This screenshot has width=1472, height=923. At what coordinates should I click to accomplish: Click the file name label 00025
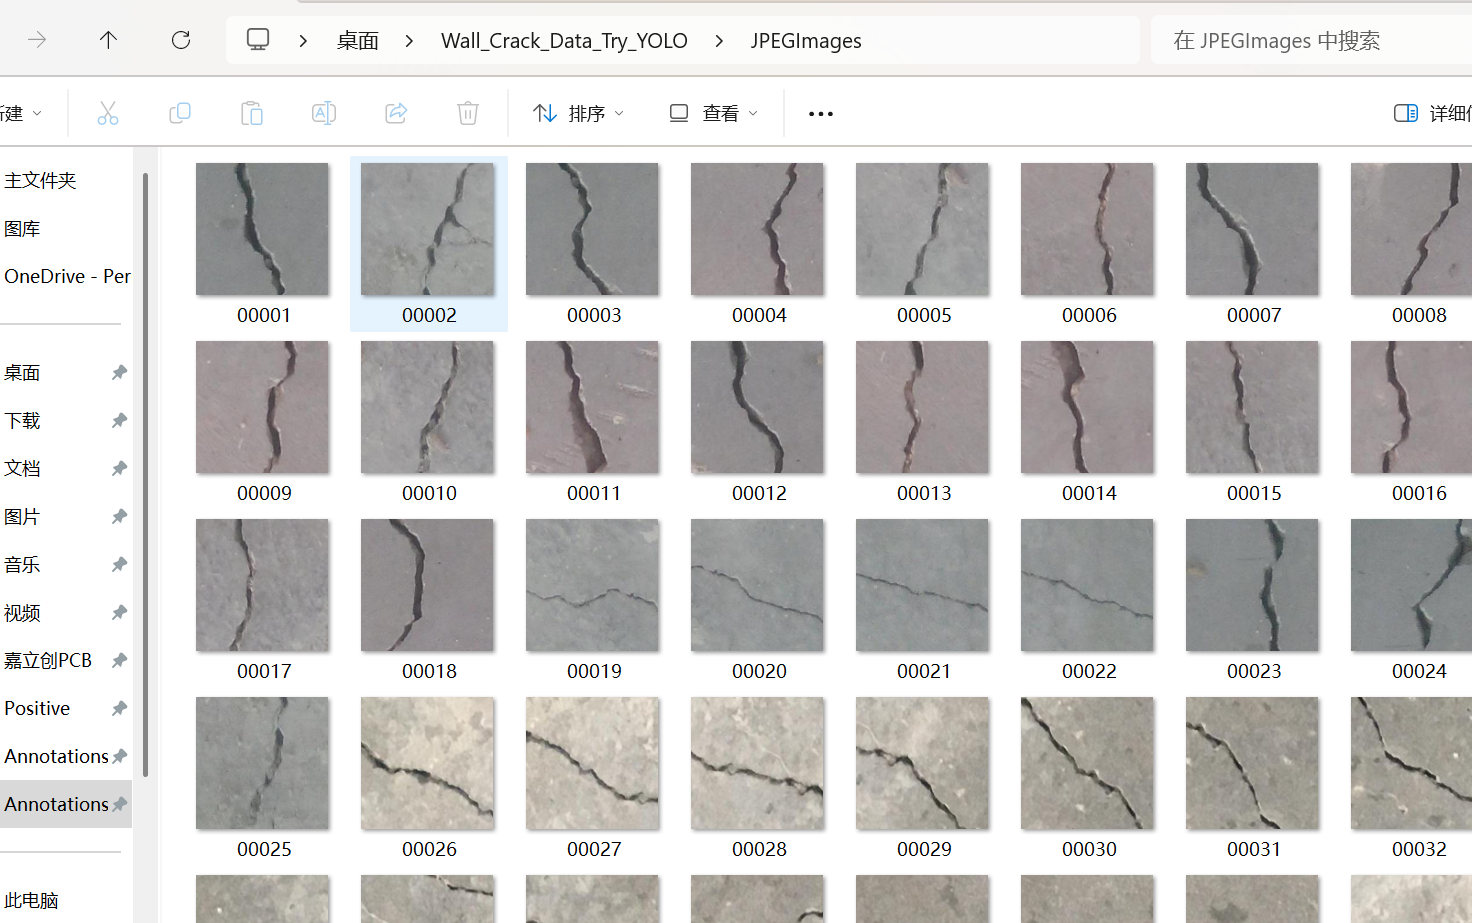pyautogui.click(x=264, y=849)
